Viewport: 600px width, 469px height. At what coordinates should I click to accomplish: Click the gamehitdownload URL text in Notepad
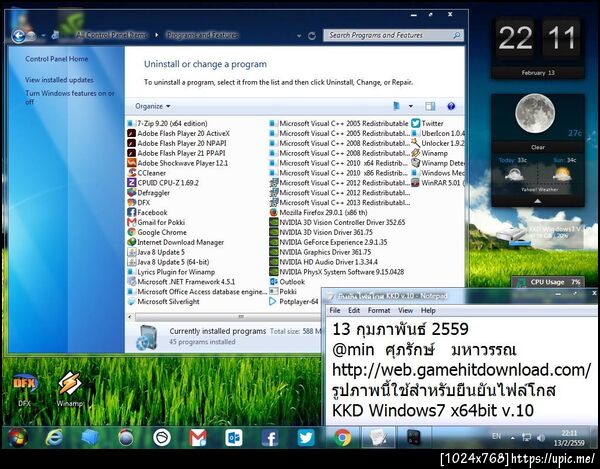461,370
